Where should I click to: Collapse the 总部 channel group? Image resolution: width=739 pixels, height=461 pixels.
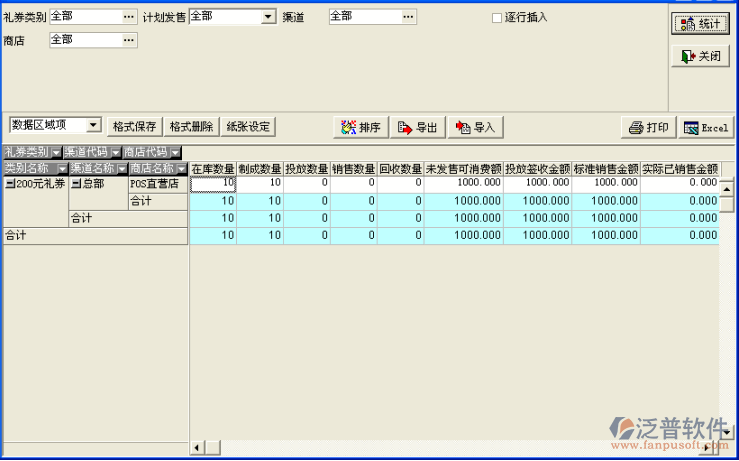(76, 184)
